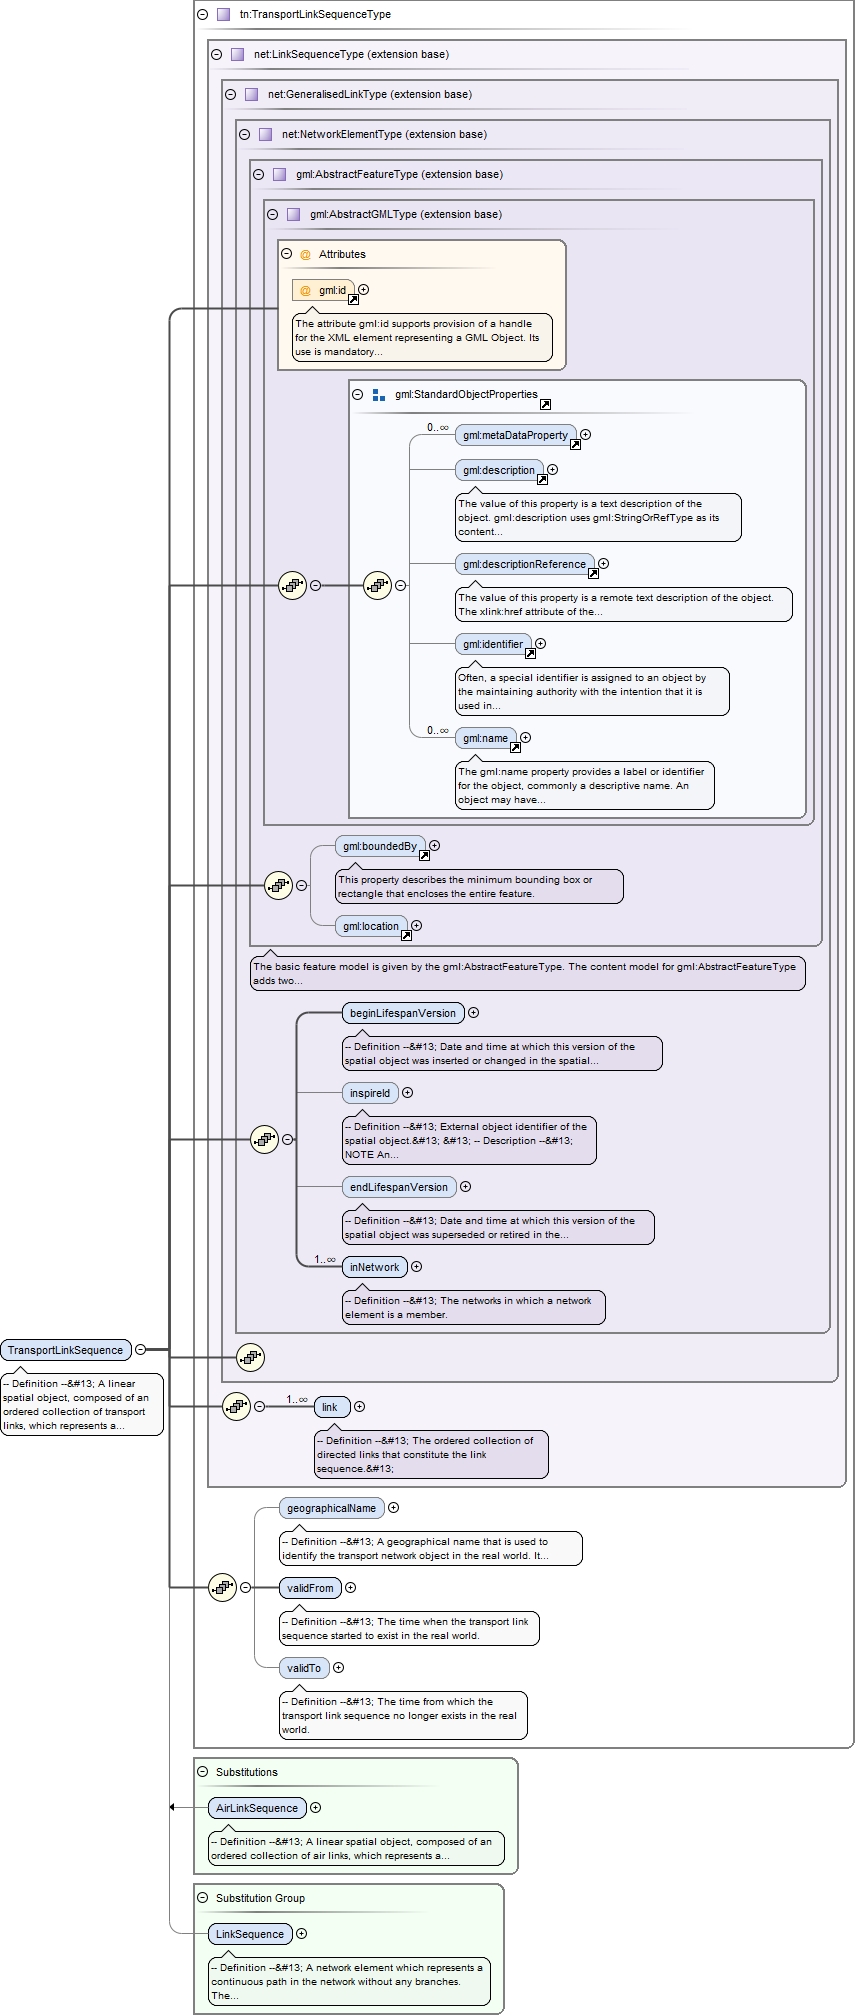
Task: Expand gml:metaDataProperty plus icon
Action: (x=586, y=435)
